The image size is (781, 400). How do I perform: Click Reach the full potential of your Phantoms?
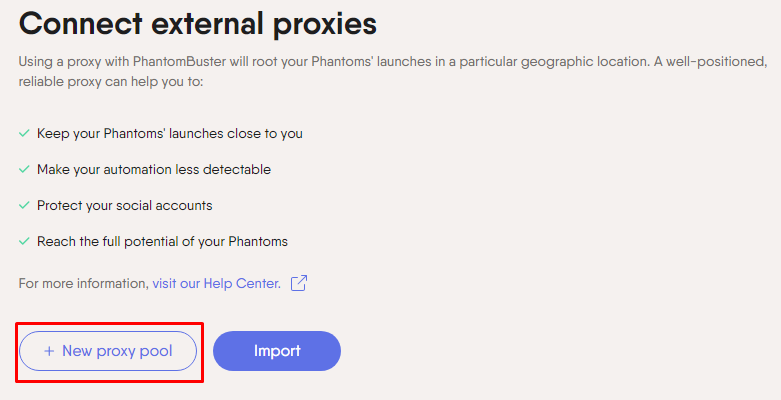click(162, 242)
